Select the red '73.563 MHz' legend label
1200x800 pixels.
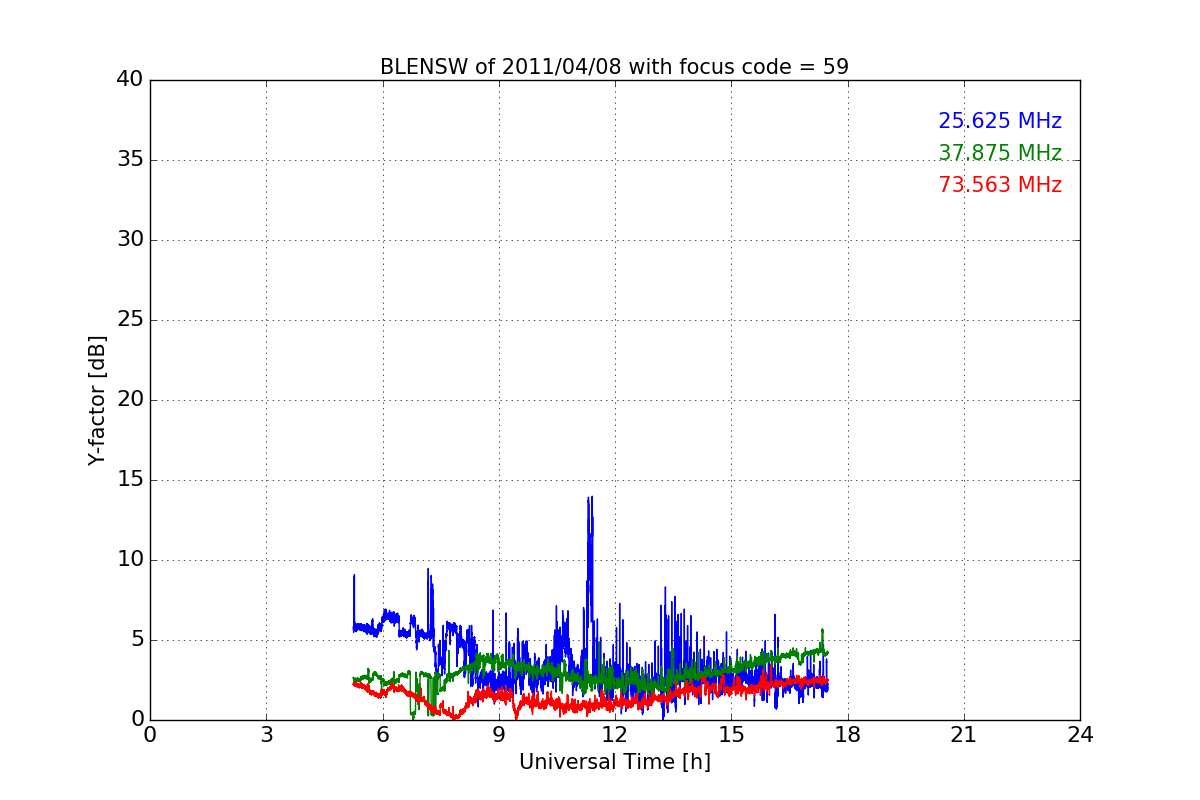pos(1000,185)
